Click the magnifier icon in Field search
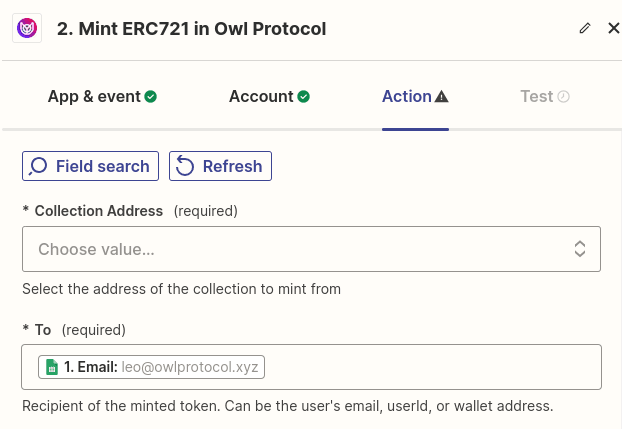The height and width of the screenshot is (429, 622). click(x=39, y=166)
